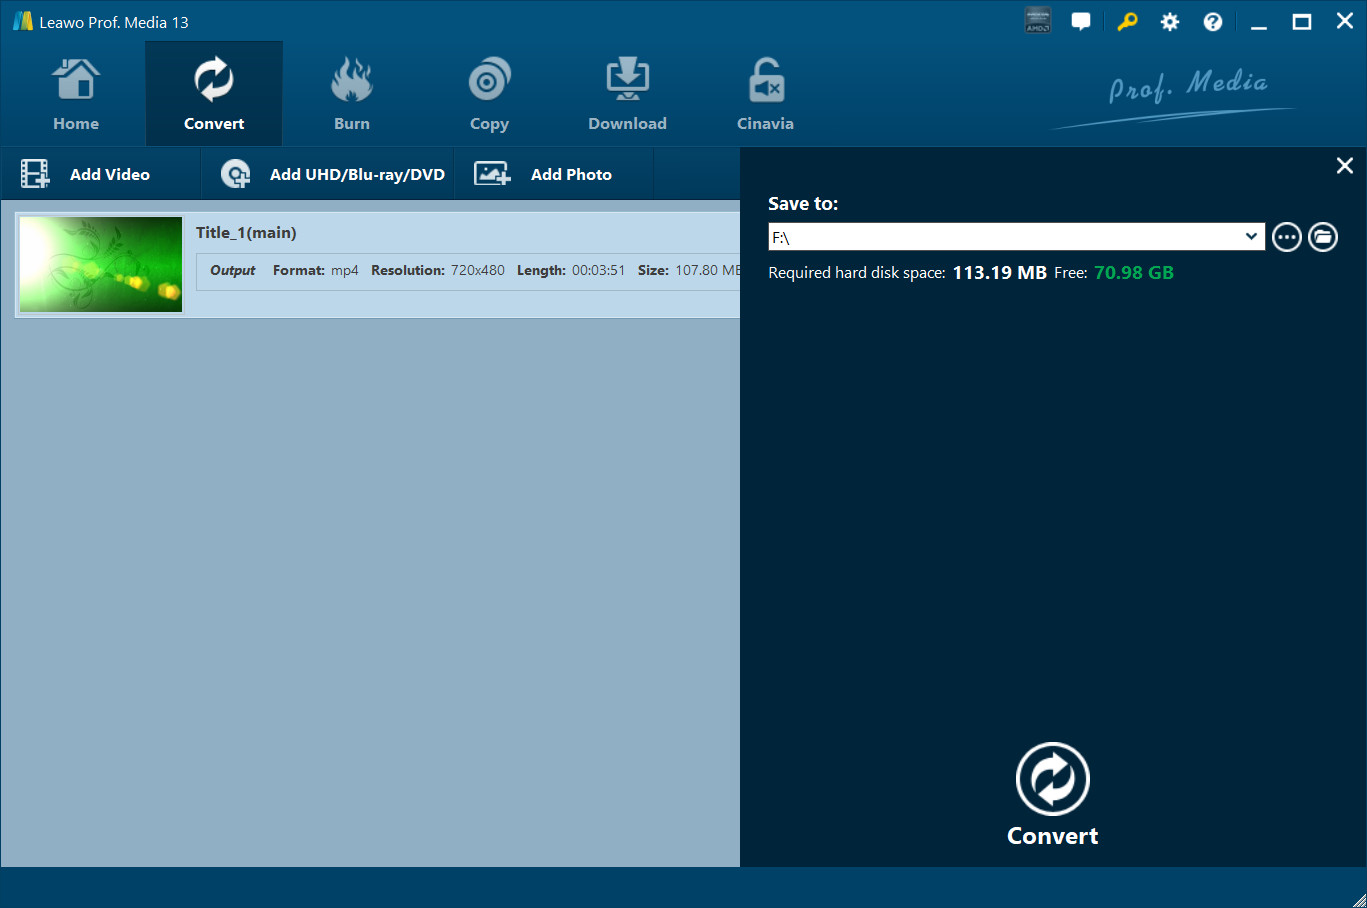This screenshot has height=908, width=1367.
Task: Click Add Video button
Action: (87, 174)
